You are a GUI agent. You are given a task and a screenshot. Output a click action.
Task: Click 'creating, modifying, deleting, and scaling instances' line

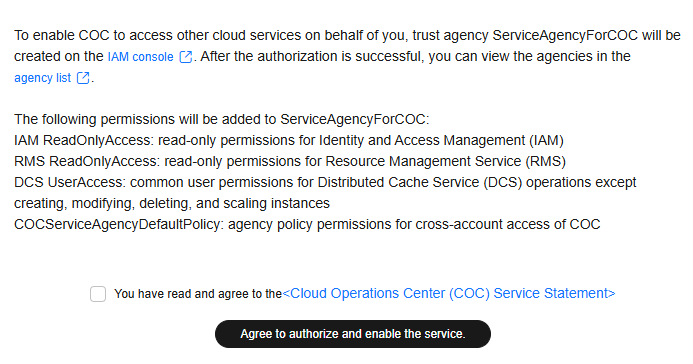pyautogui.click(x=172, y=203)
